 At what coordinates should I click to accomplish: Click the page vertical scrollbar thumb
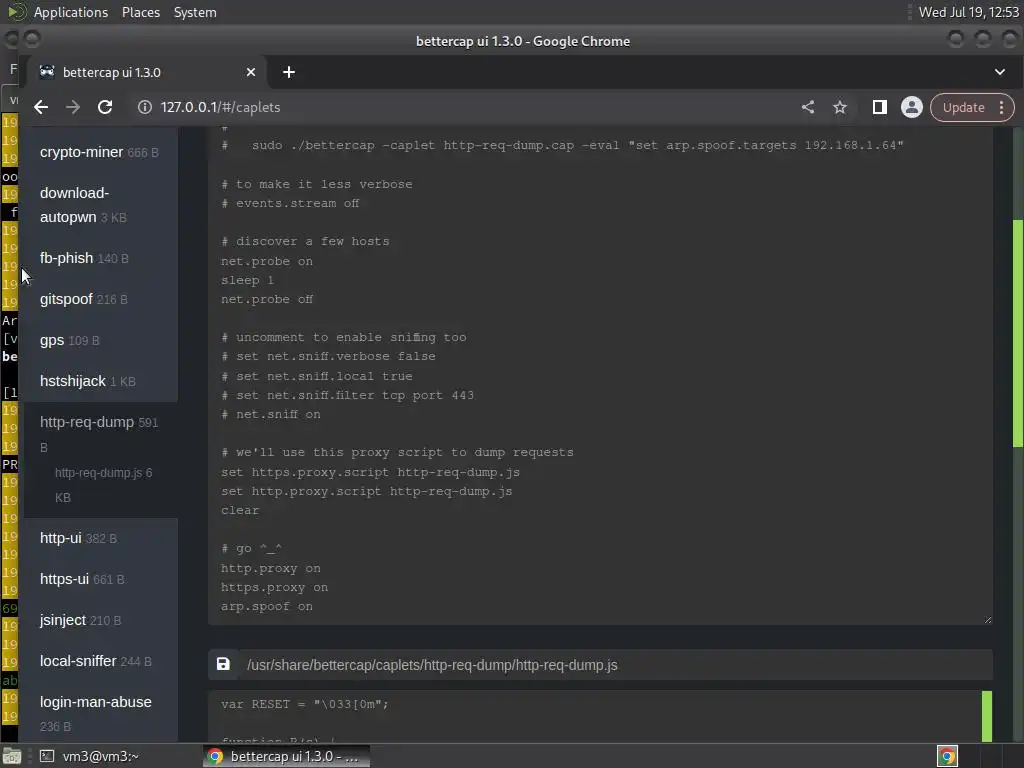coord(1017,333)
